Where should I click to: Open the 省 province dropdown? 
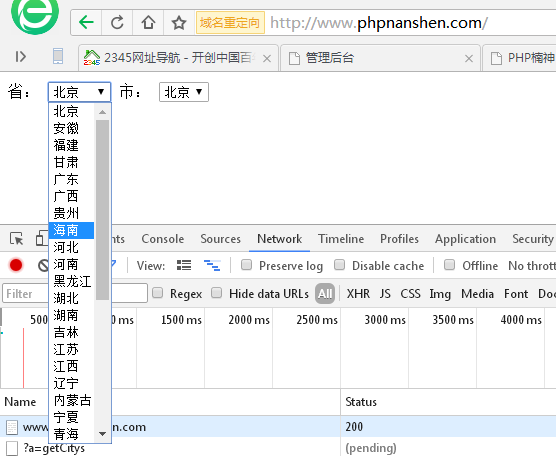pyautogui.click(x=79, y=92)
